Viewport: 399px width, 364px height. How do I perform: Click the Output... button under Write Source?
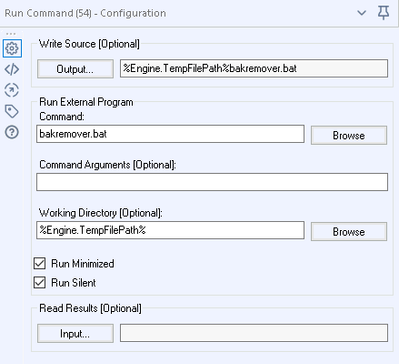pyautogui.click(x=75, y=69)
